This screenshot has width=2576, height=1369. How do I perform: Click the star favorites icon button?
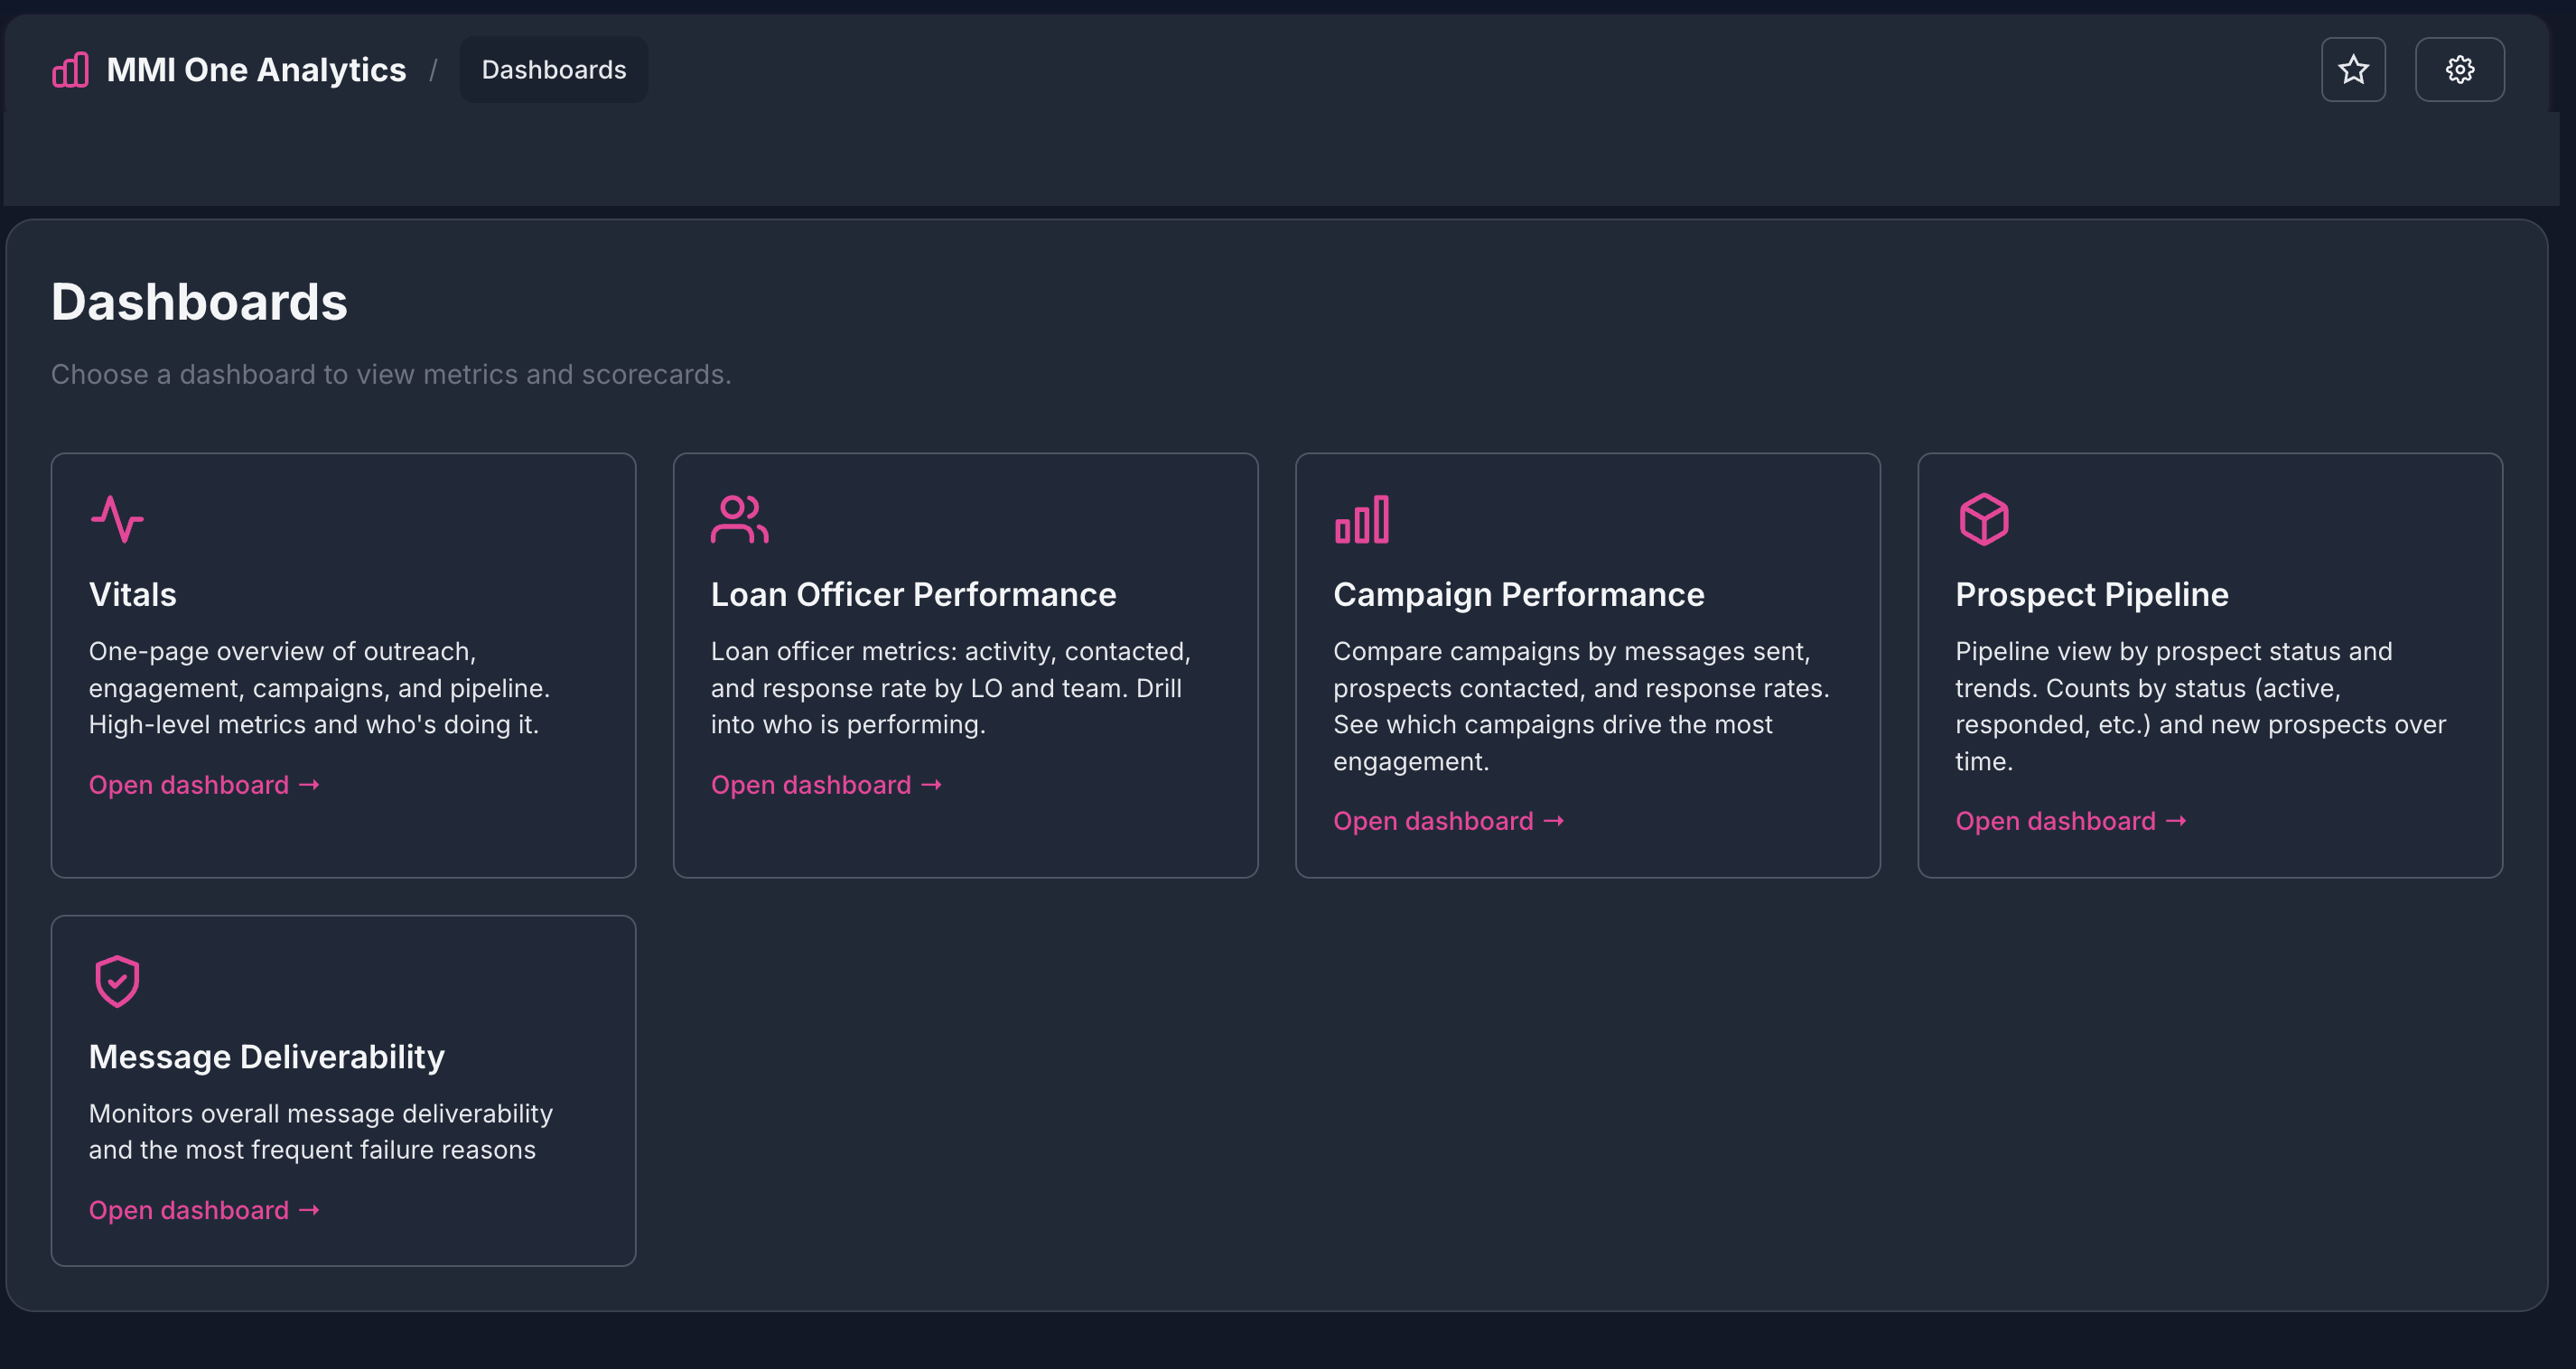[x=2353, y=70]
